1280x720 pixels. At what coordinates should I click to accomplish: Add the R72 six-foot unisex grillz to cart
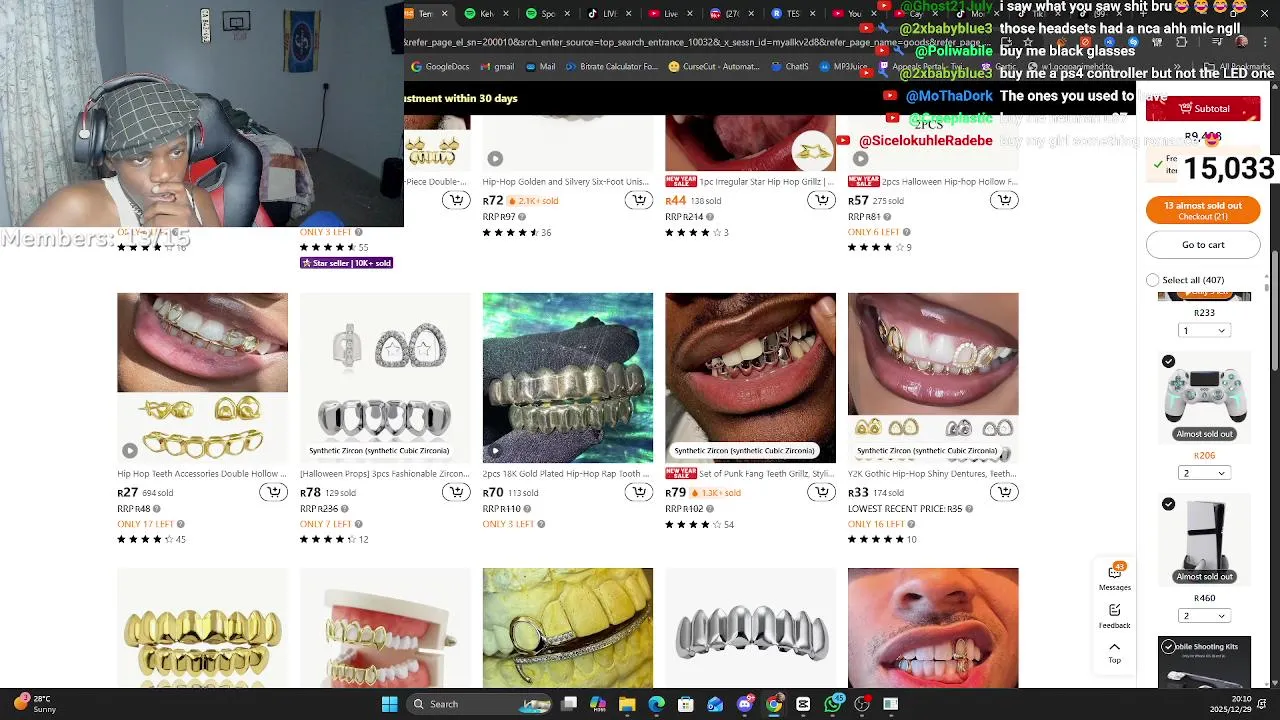(x=639, y=200)
